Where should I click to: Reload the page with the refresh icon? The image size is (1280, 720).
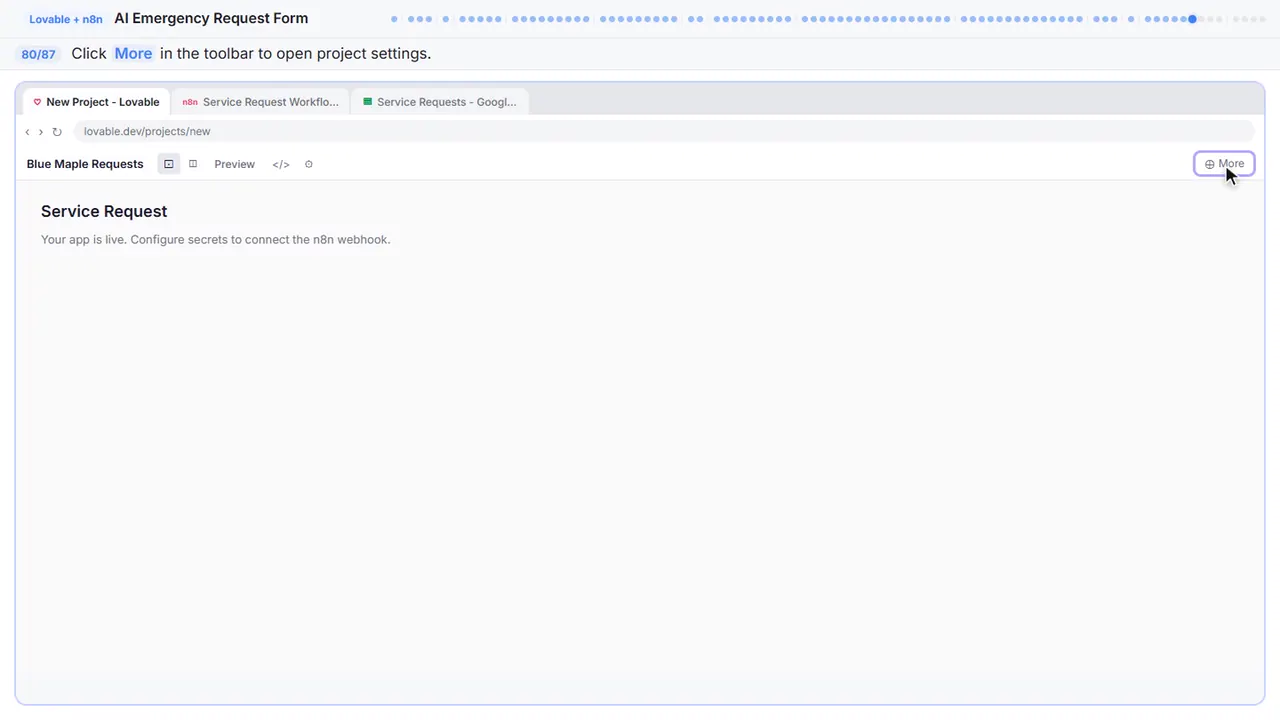click(x=57, y=132)
